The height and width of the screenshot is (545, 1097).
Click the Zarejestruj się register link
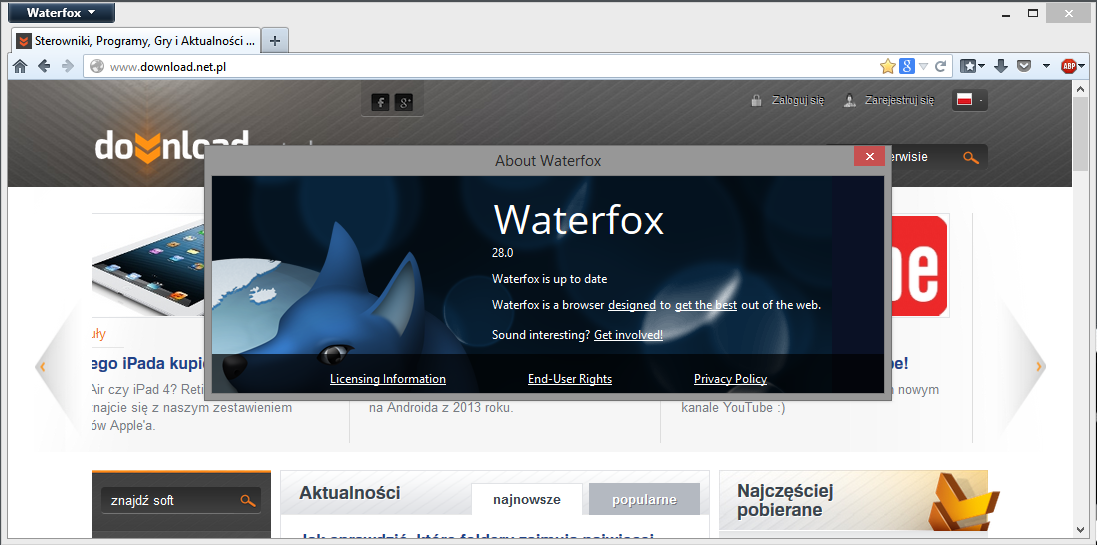tap(899, 100)
